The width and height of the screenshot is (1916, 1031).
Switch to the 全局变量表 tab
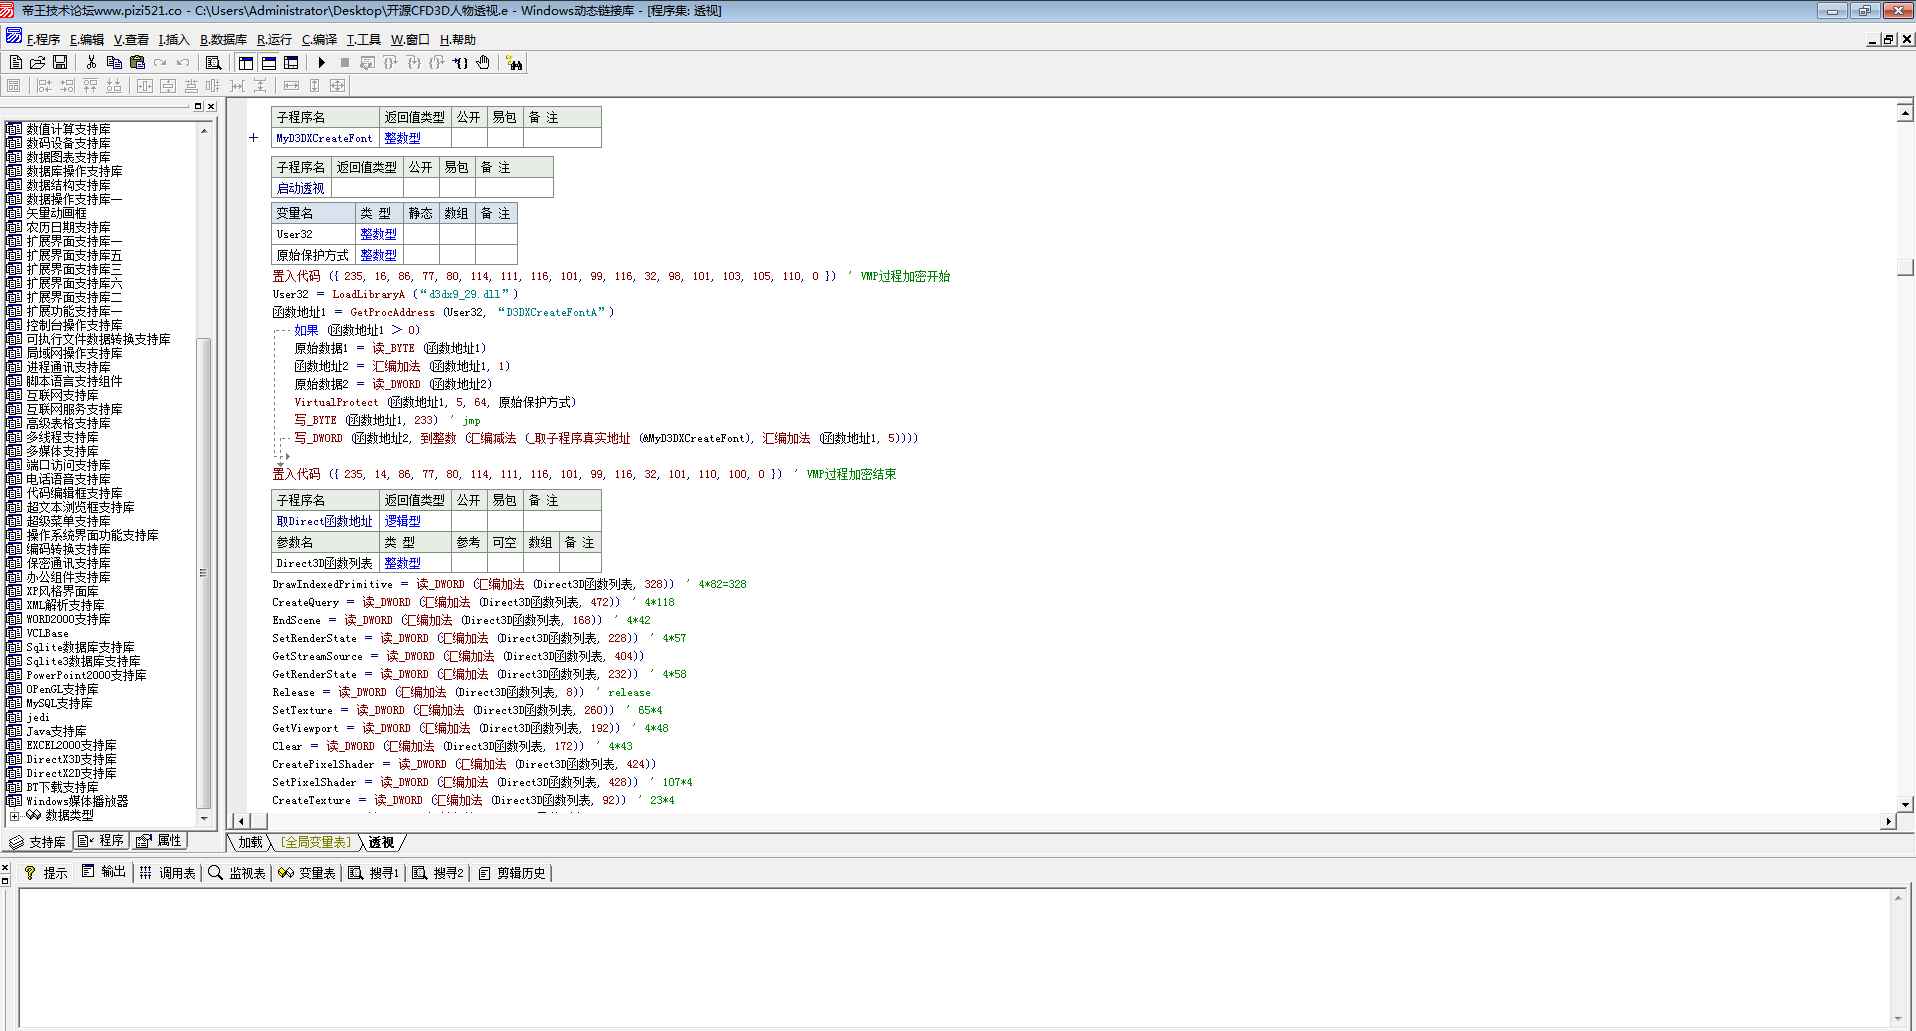point(315,843)
